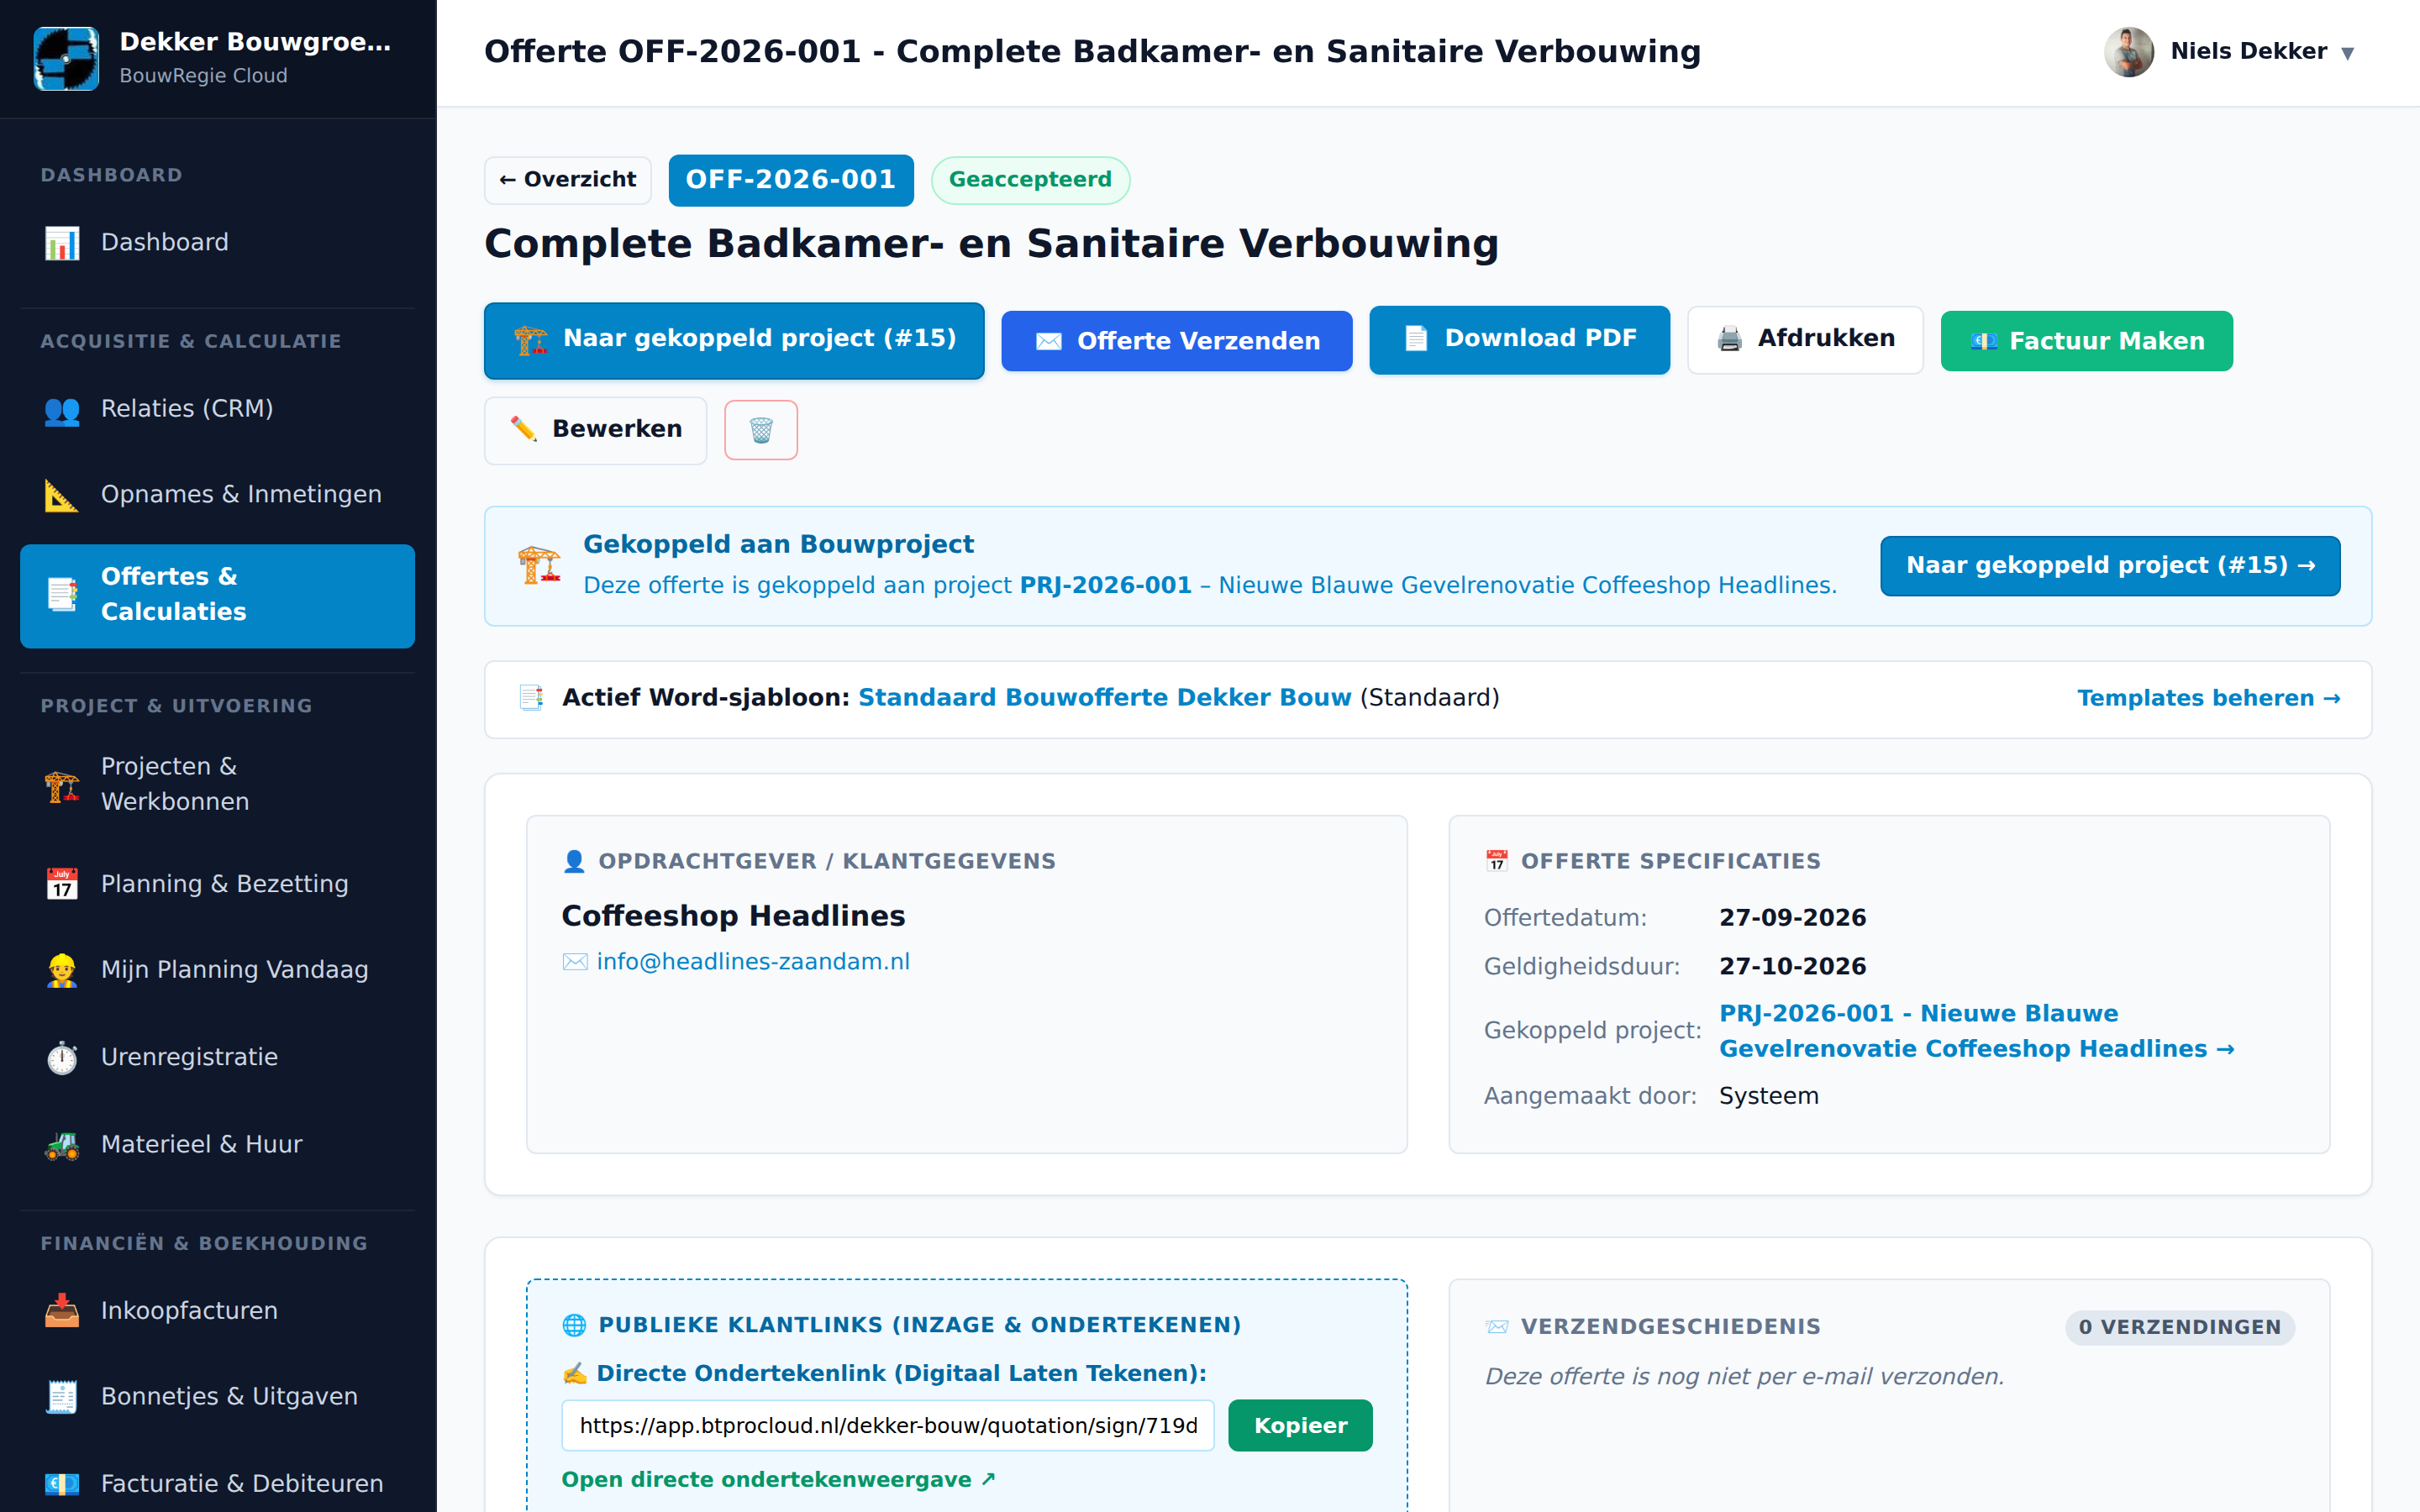Click the Geaccepteerd status badge
2420x1512 pixels.
click(1030, 180)
